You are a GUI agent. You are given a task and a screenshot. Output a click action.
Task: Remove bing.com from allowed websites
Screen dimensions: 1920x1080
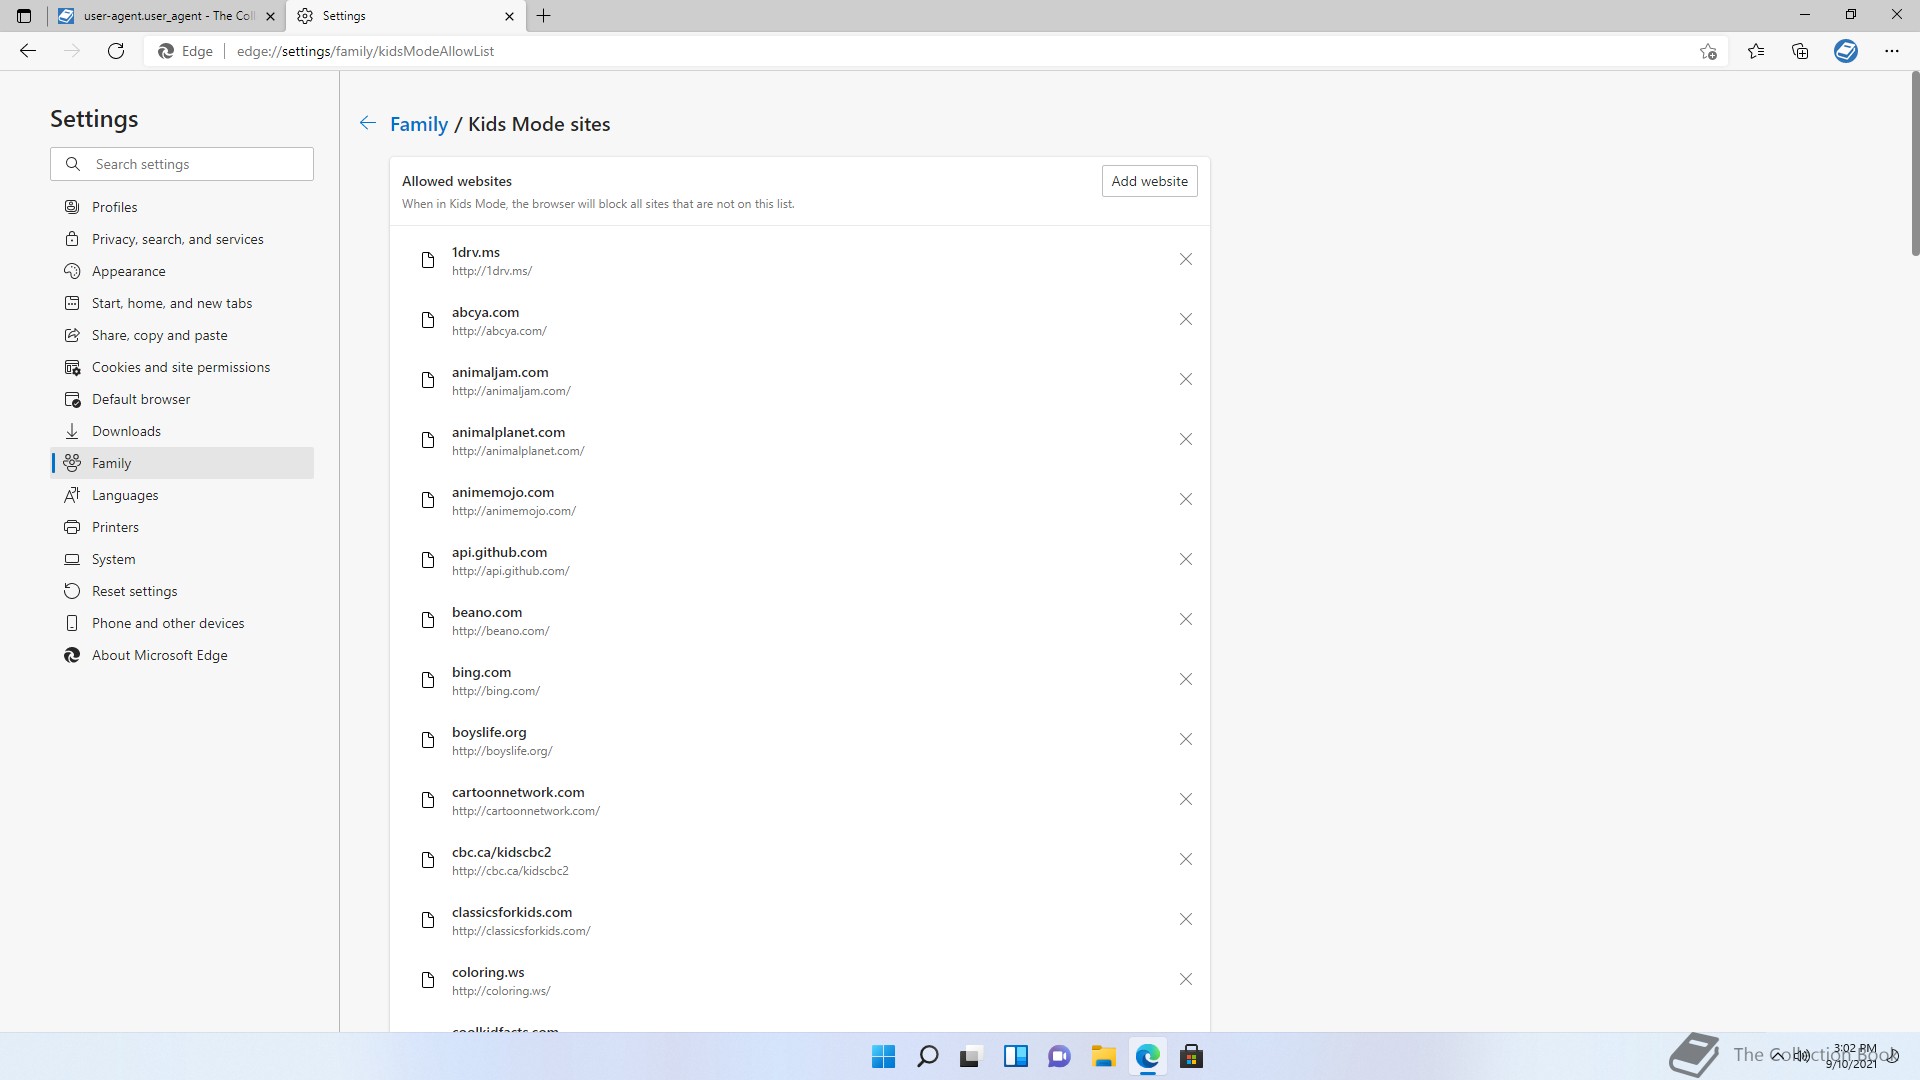point(1185,679)
